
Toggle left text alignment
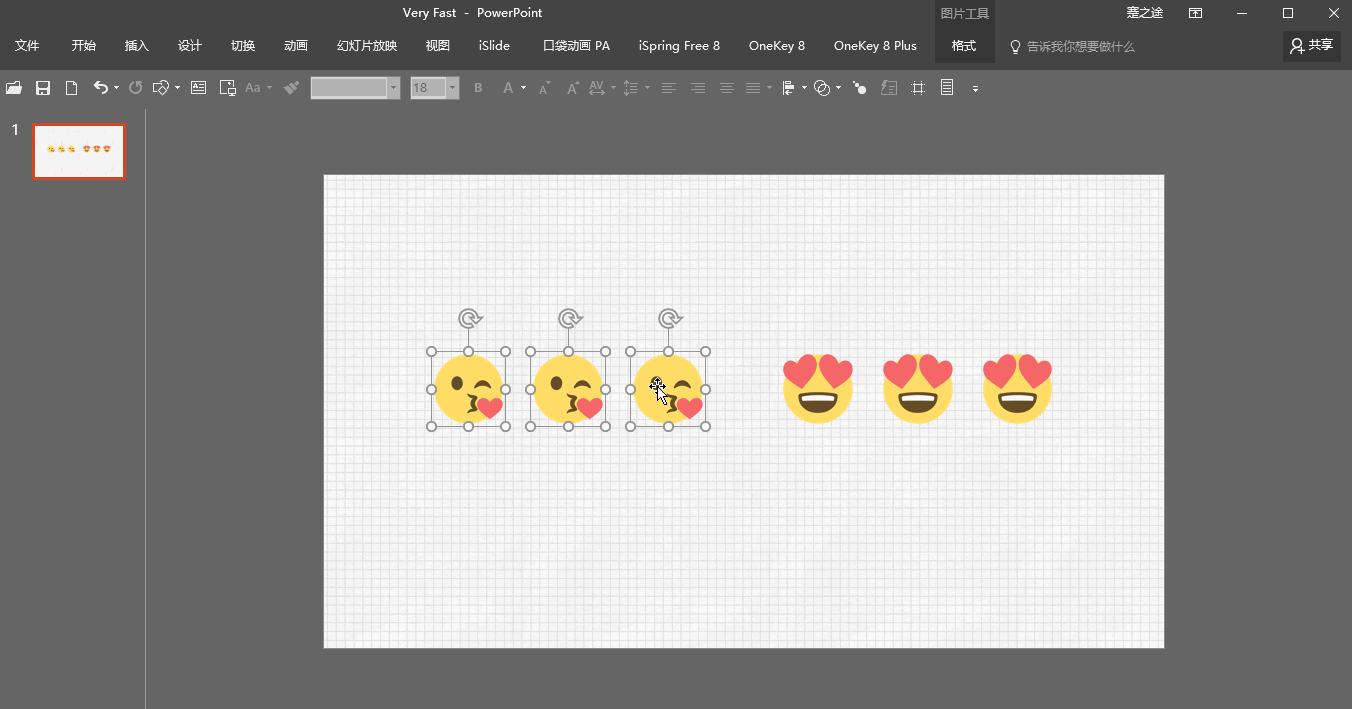(x=668, y=88)
